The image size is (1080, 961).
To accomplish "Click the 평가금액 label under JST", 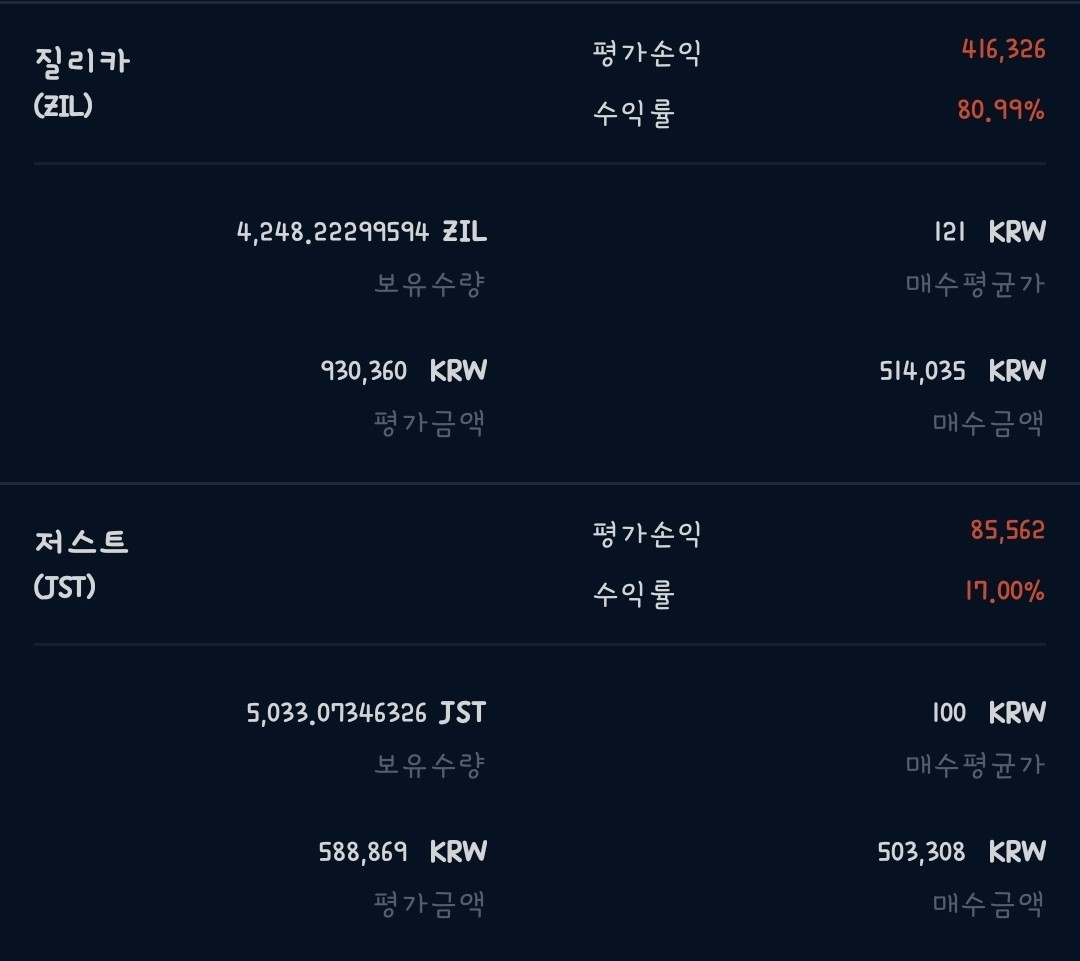I will coord(429,905).
